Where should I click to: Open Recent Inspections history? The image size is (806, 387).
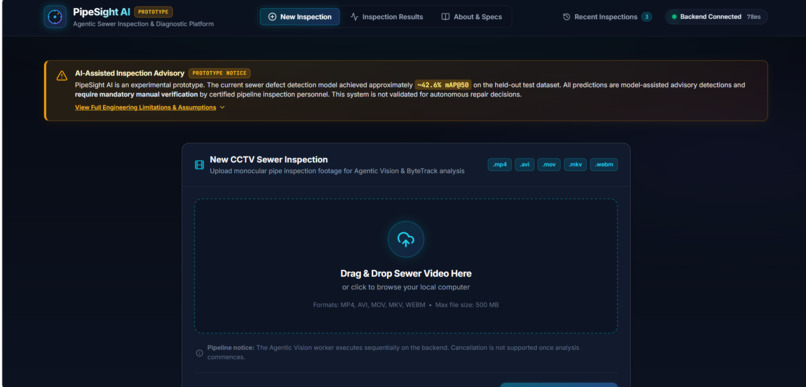pyautogui.click(x=607, y=17)
